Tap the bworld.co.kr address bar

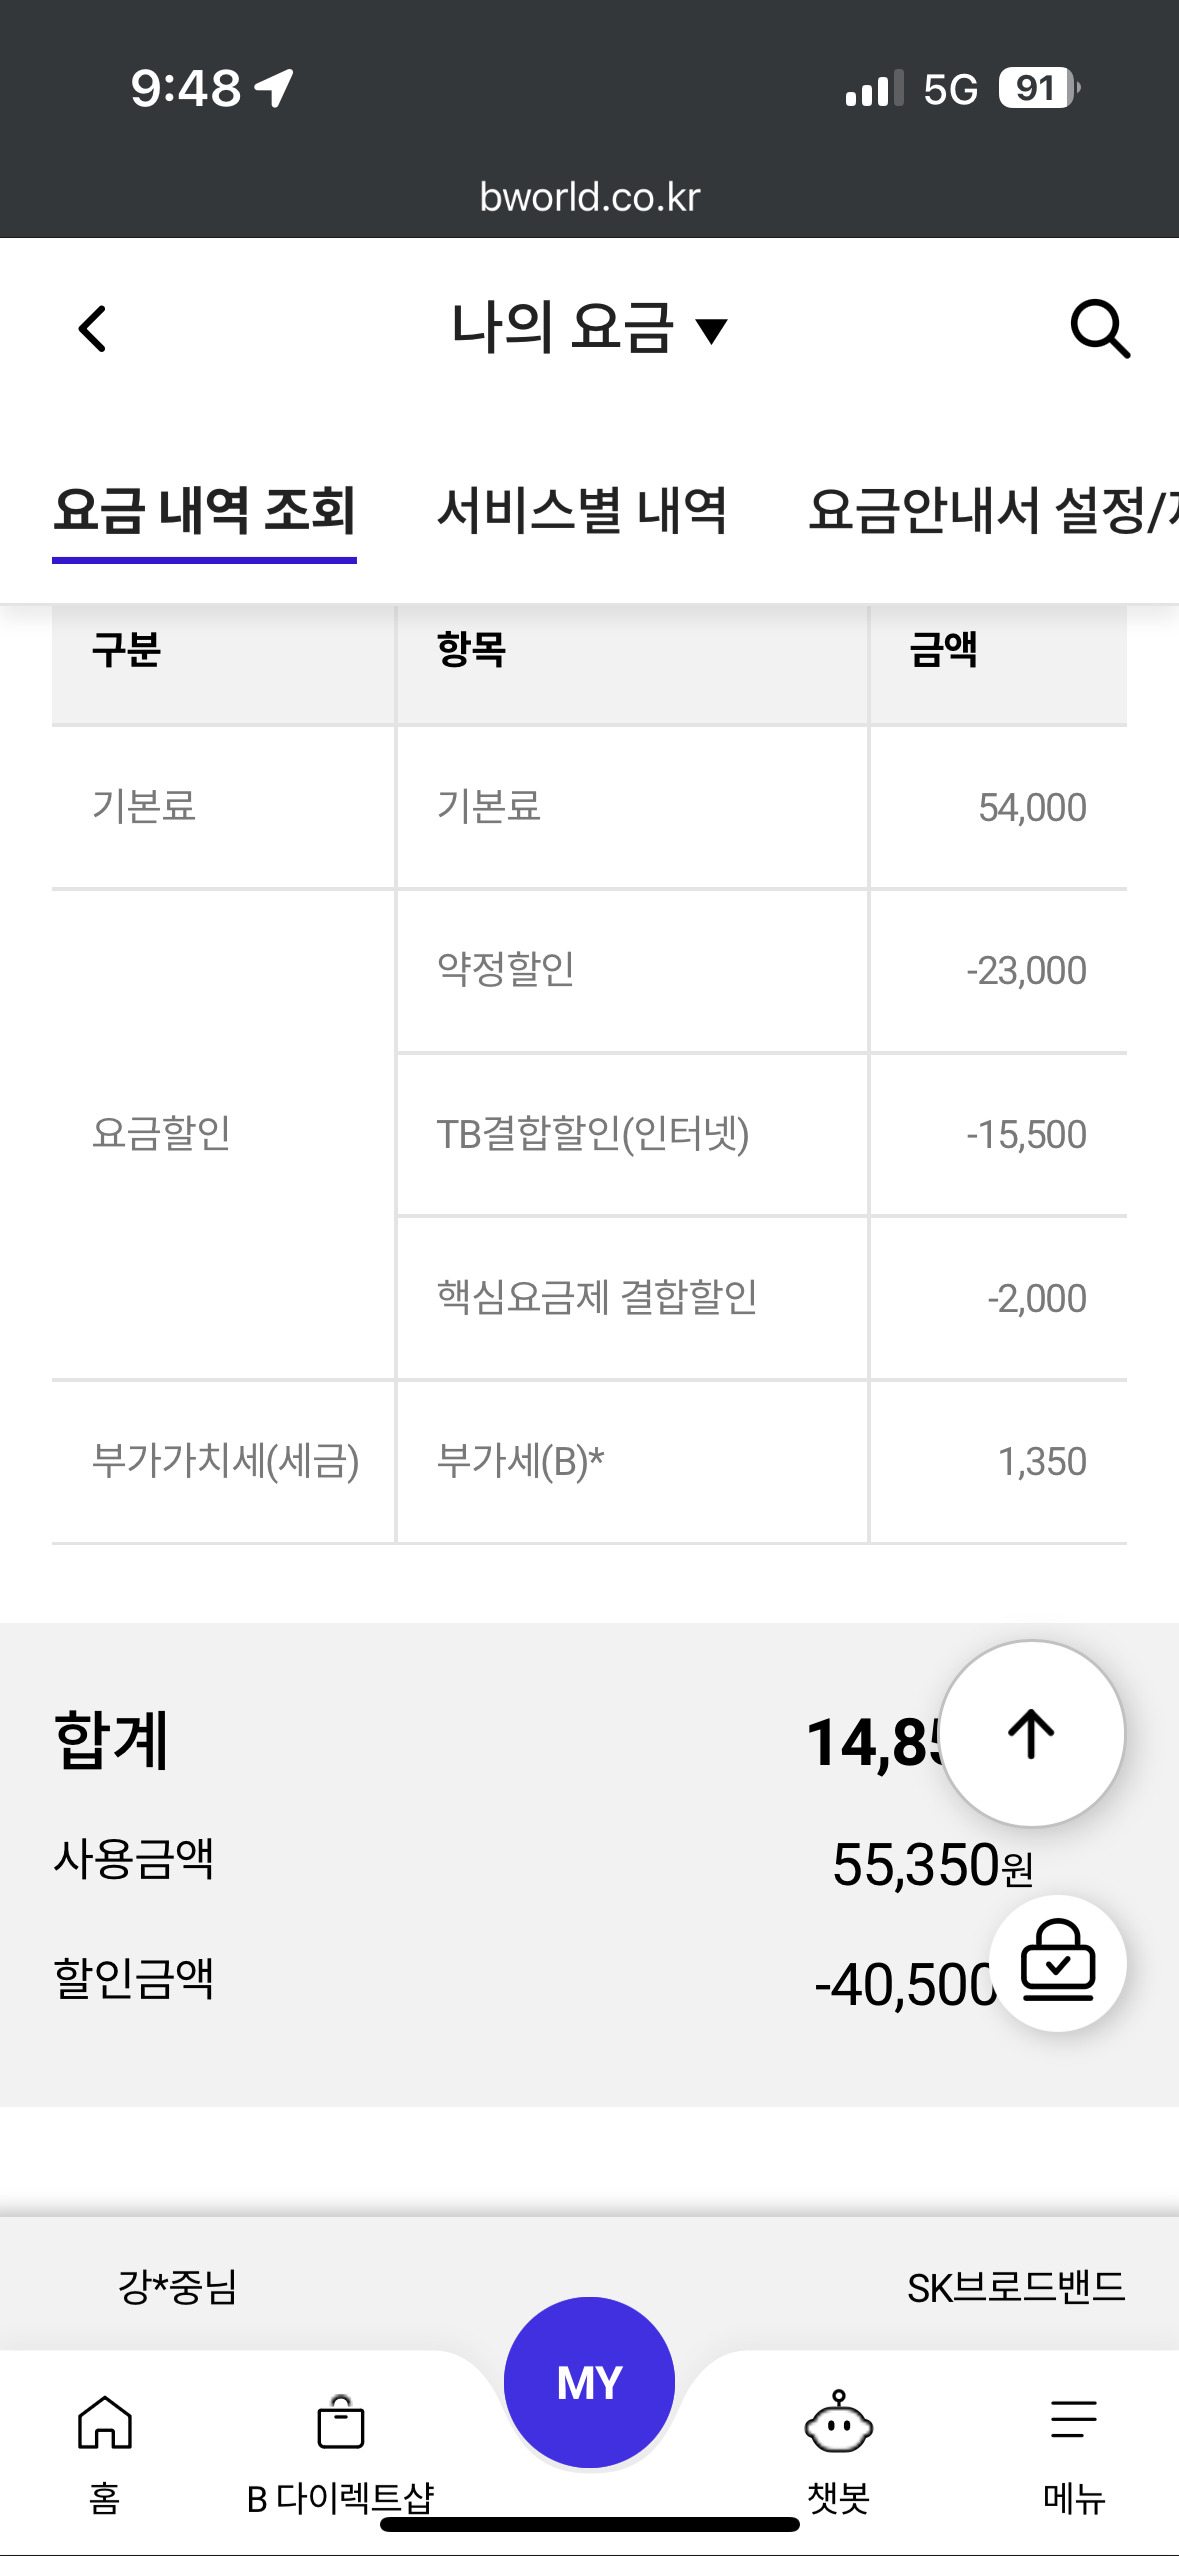click(590, 197)
